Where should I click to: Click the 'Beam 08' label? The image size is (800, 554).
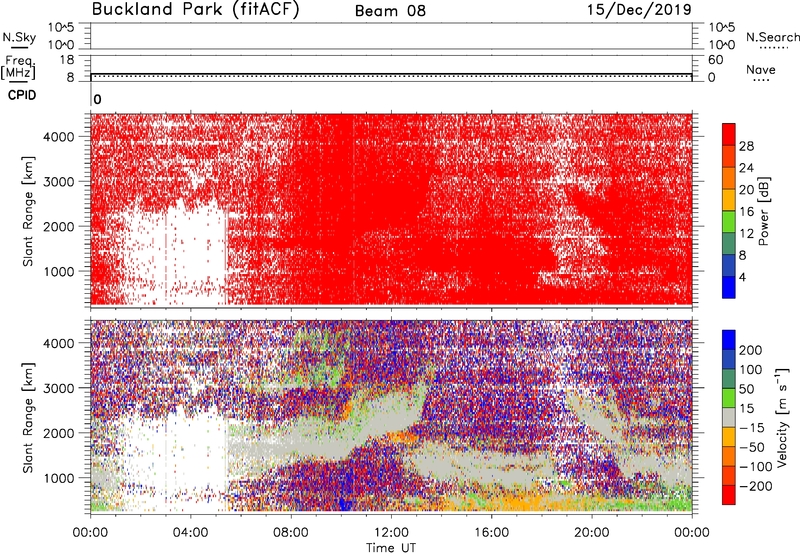pyautogui.click(x=390, y=11)
